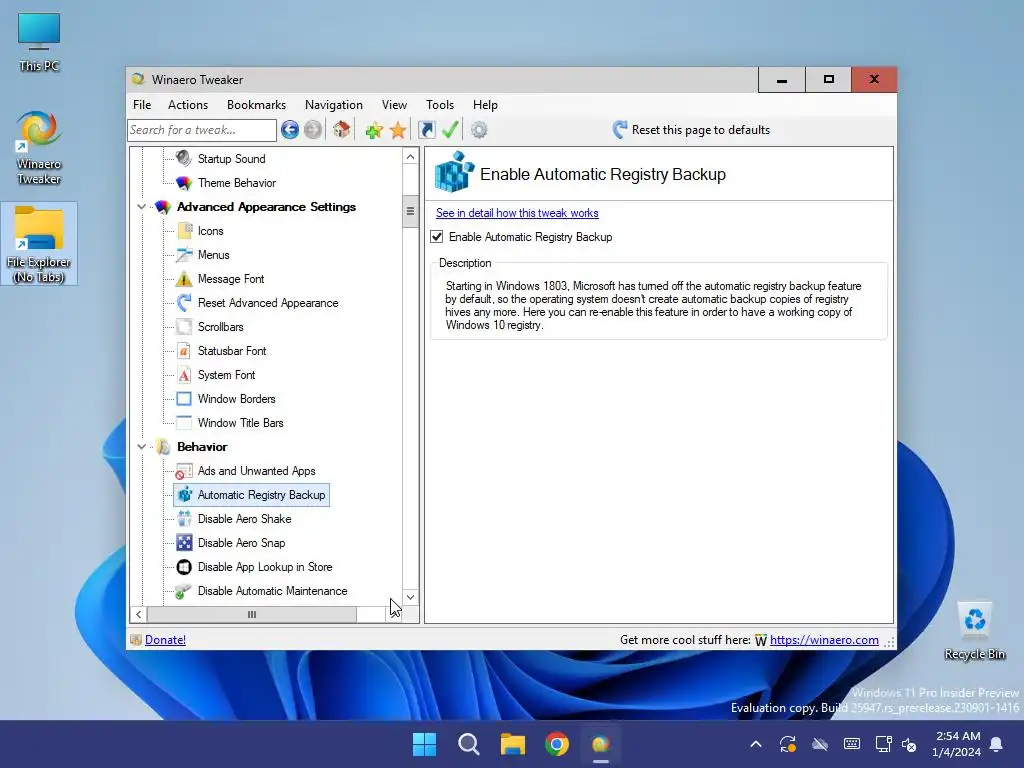The width and height of the screenshot is (1024, 768).
Task: Click the Window Borders icon
Action: coord(184,398)
